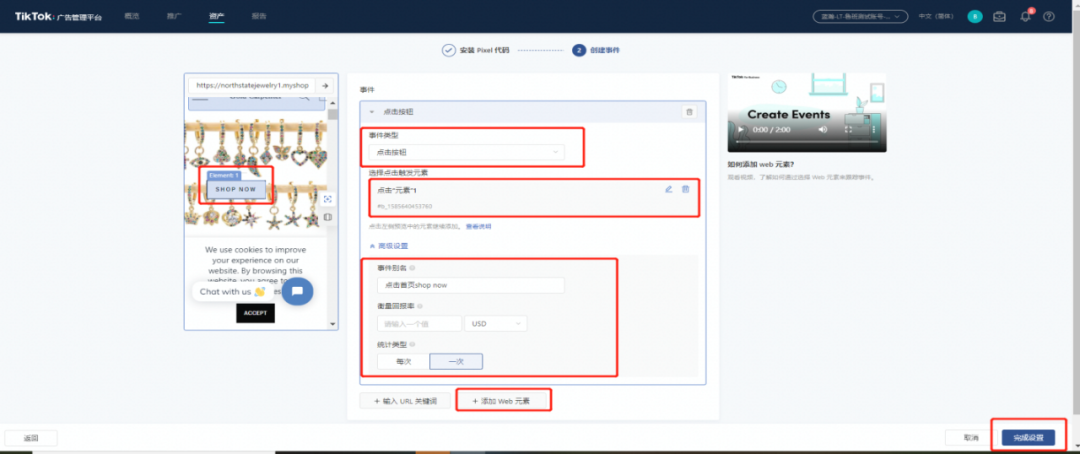Click the teal user avatar

click(975, 17)
